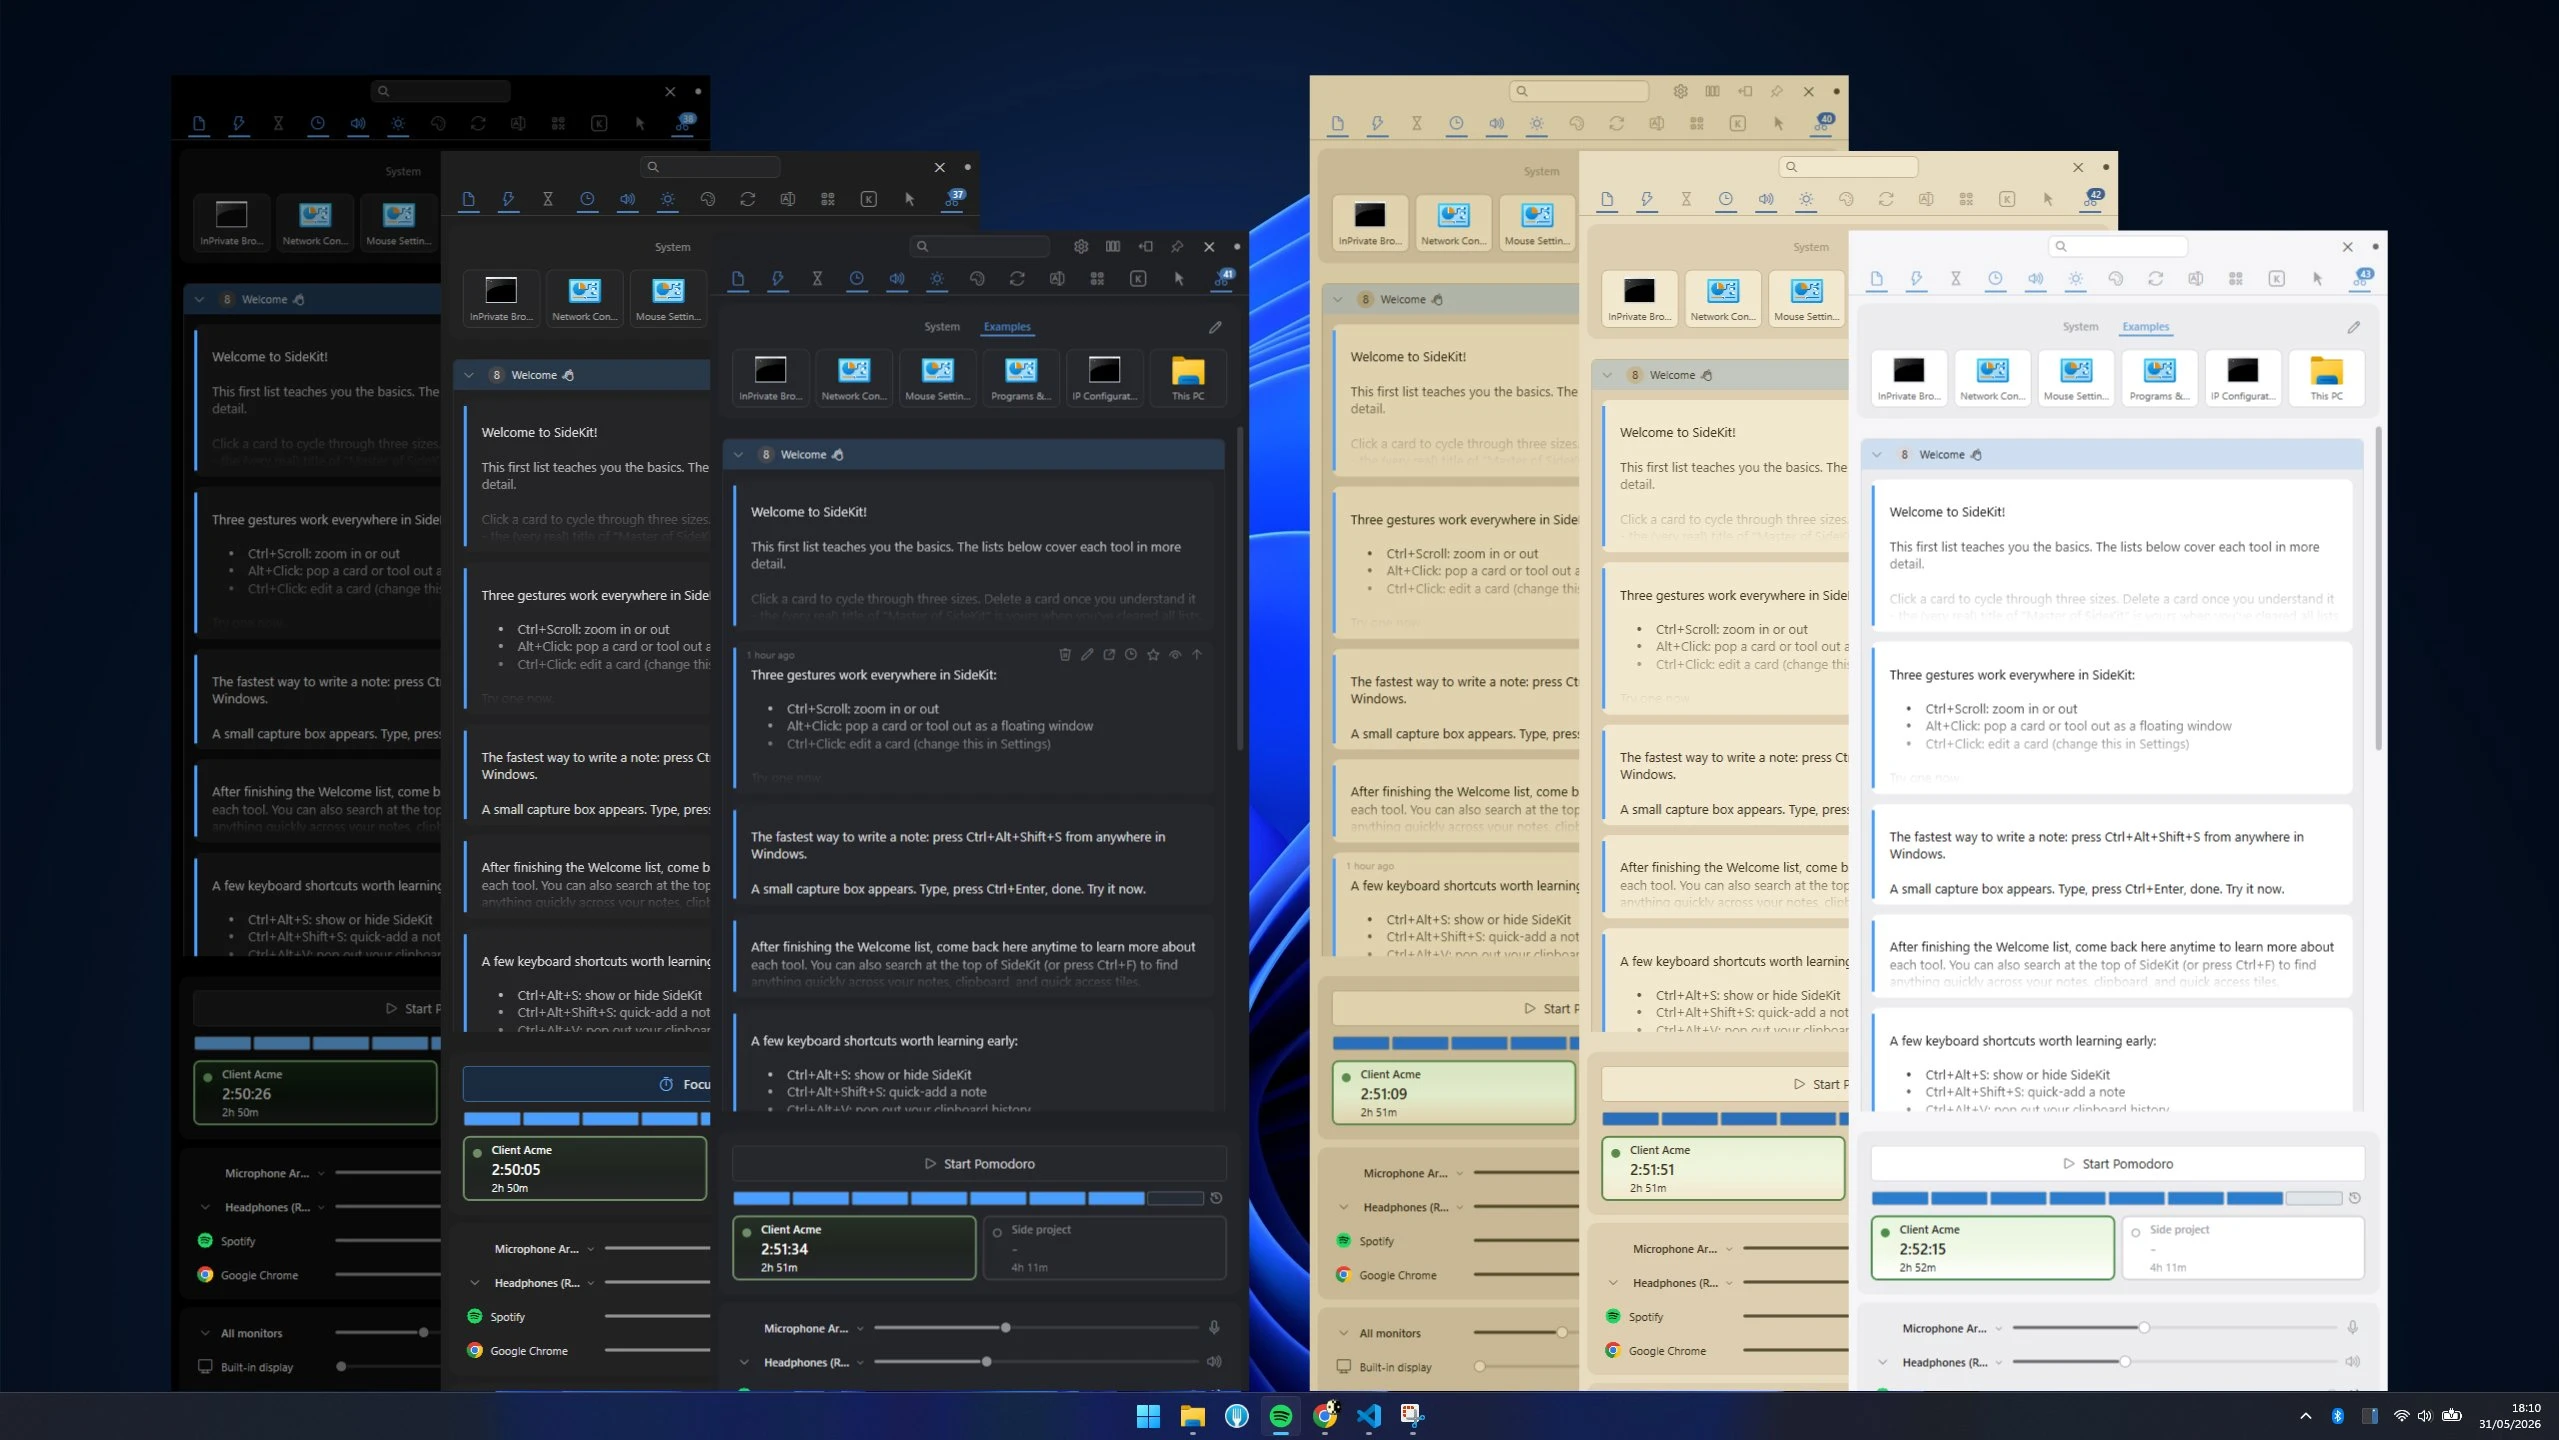Start Pomodoro in white window
2559x1440 pixels.
click(2117, 1164)
